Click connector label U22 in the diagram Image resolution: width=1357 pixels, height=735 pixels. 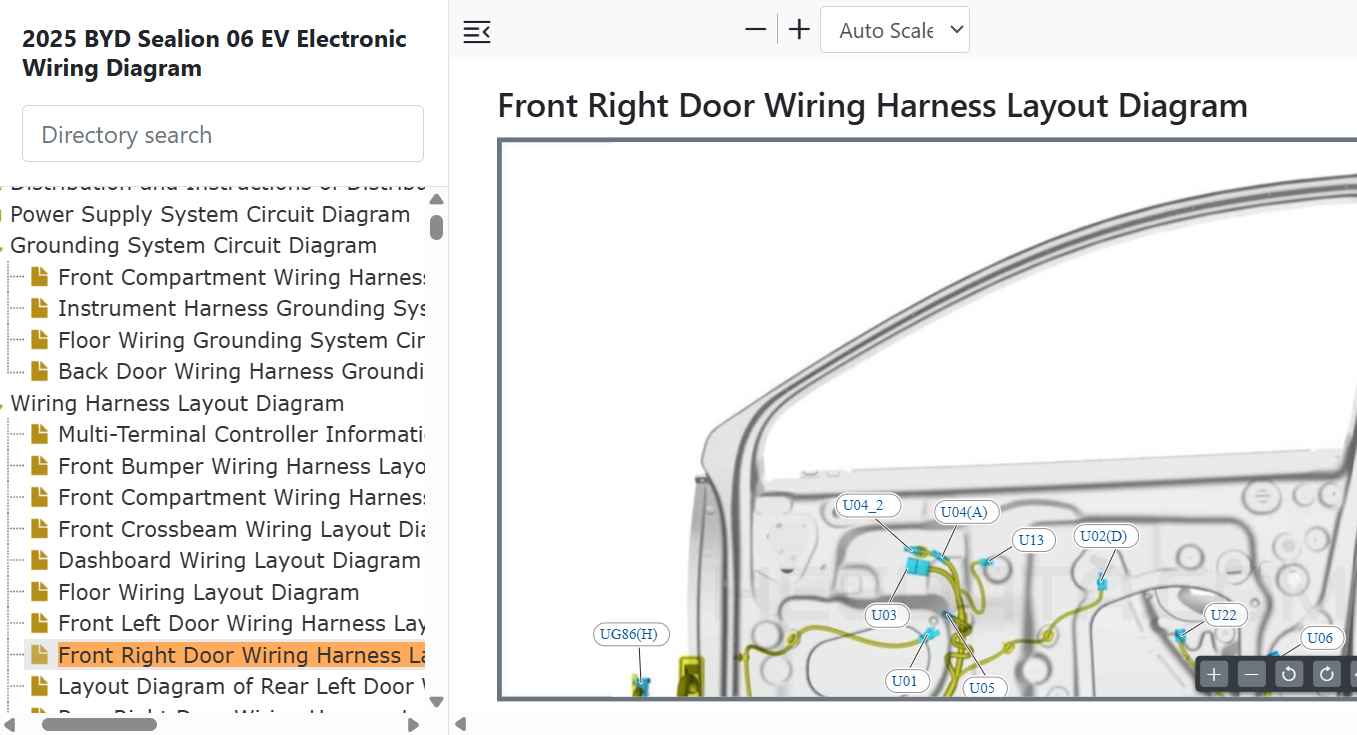point(1223,615)
